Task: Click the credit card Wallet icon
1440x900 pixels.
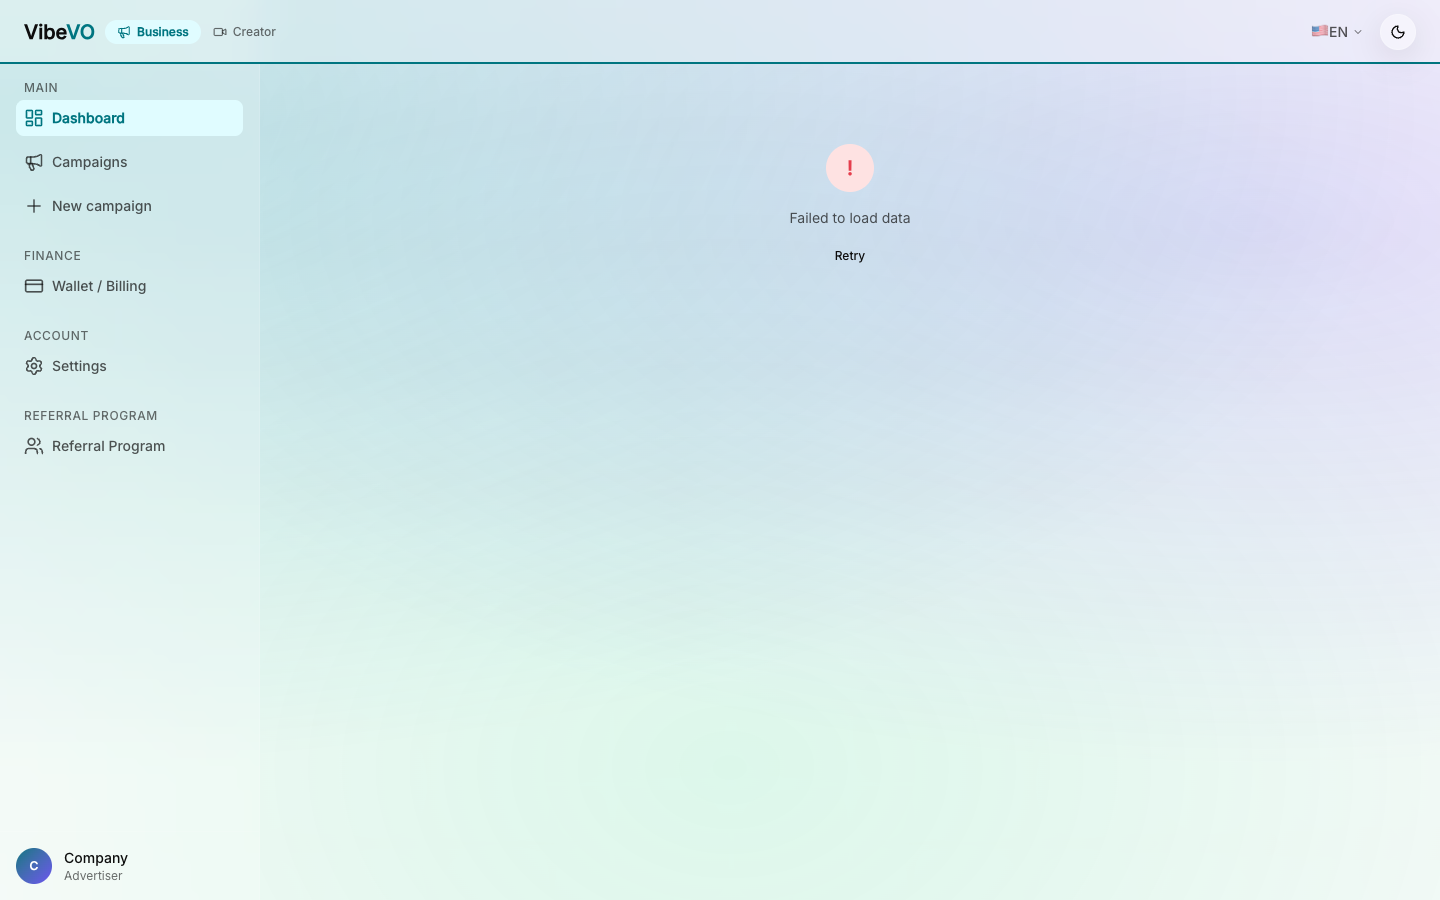Action: tap(34, 286)
